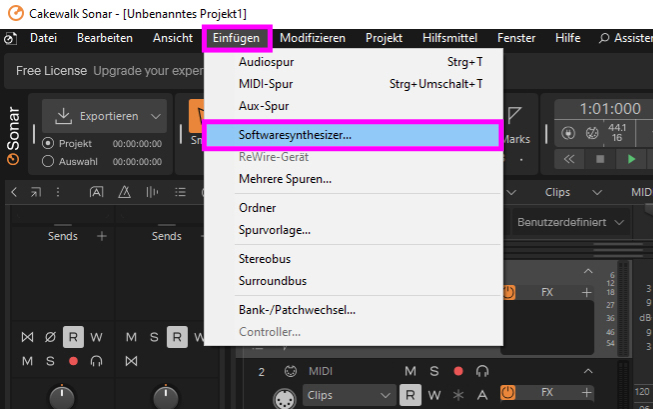
Task: Click the list icon in console toolbar
Action: click(x=180, y=192)
